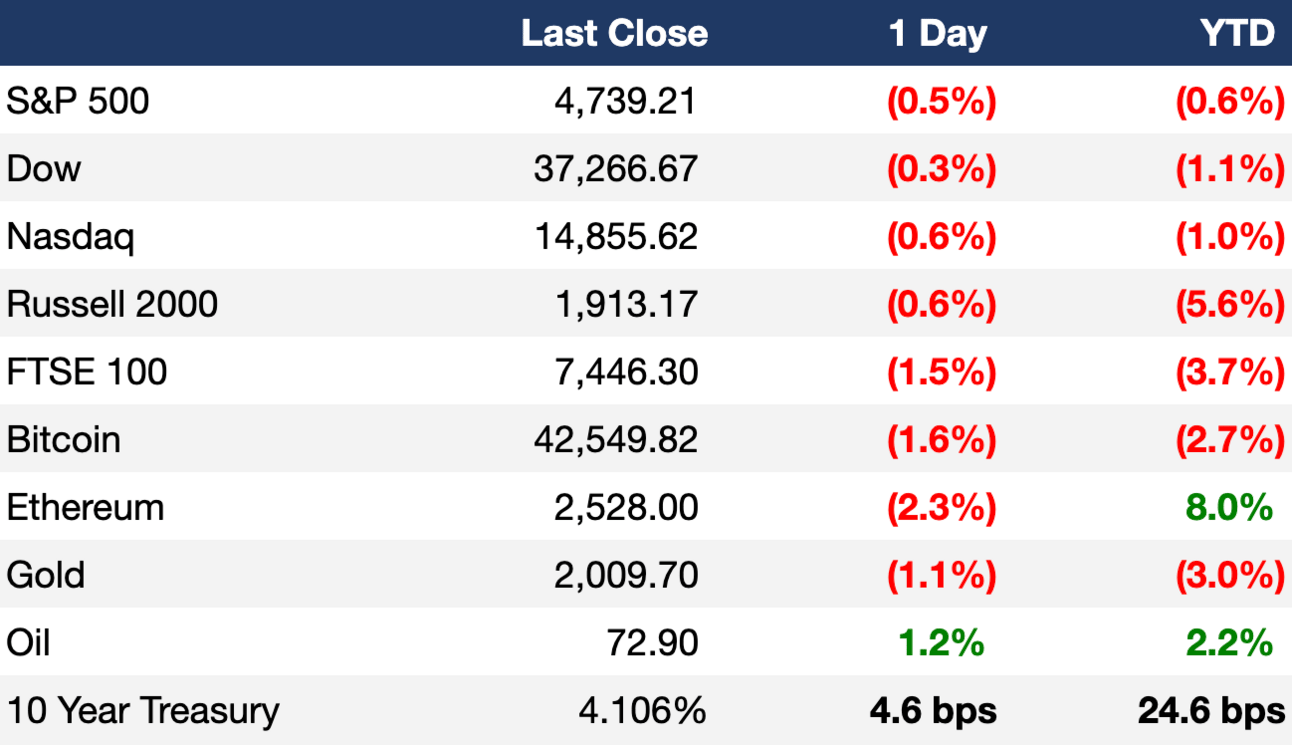Click the 24.6 bps YTD Treasury value

(1211, 711)
